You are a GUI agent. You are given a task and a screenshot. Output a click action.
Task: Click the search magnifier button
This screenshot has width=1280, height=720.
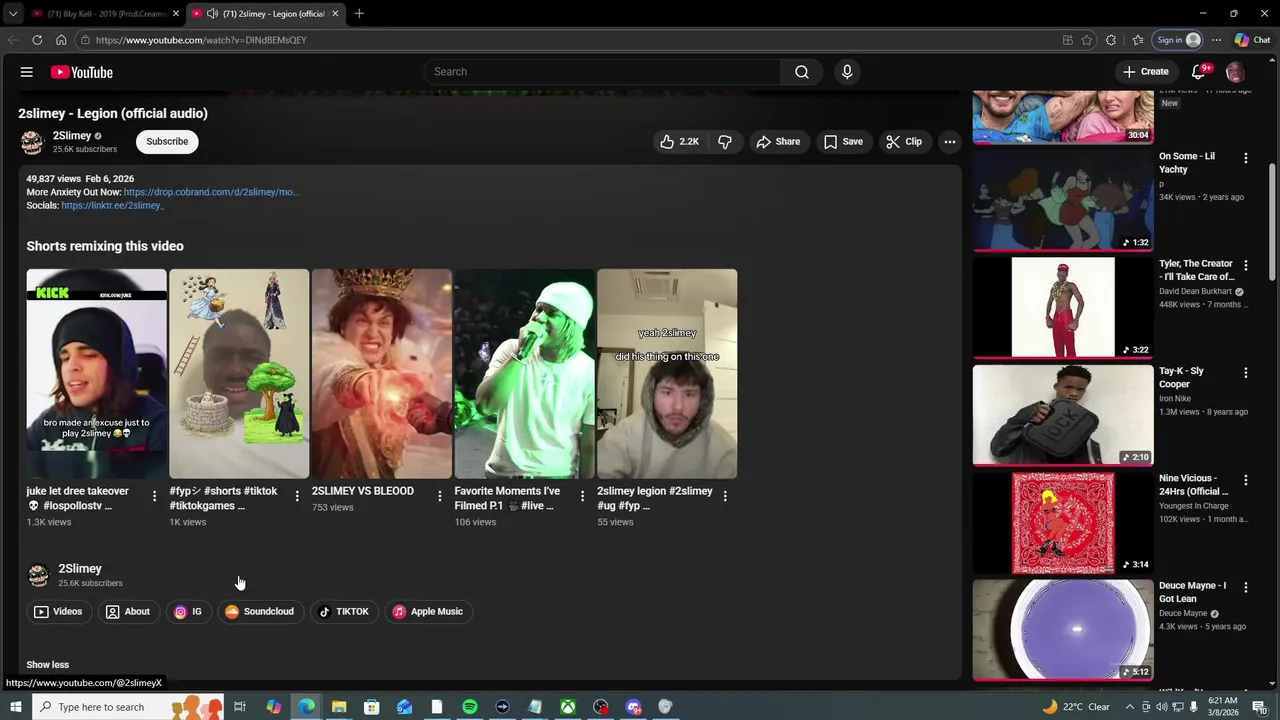coord(802,72)
